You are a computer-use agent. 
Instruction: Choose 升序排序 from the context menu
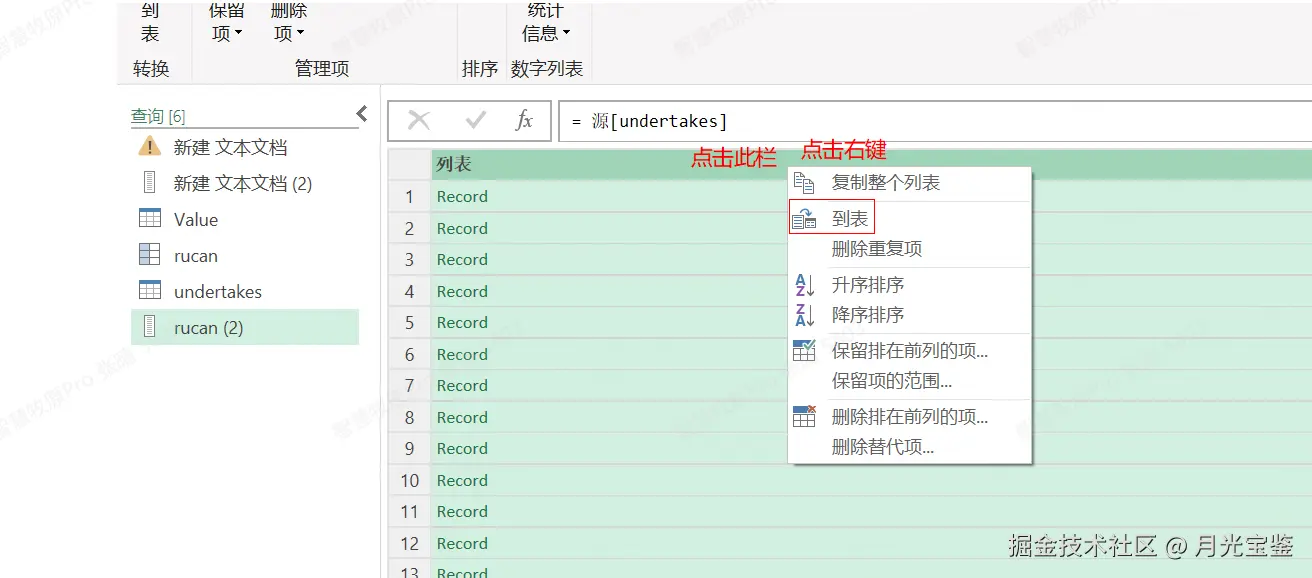(x=909, y=285)
